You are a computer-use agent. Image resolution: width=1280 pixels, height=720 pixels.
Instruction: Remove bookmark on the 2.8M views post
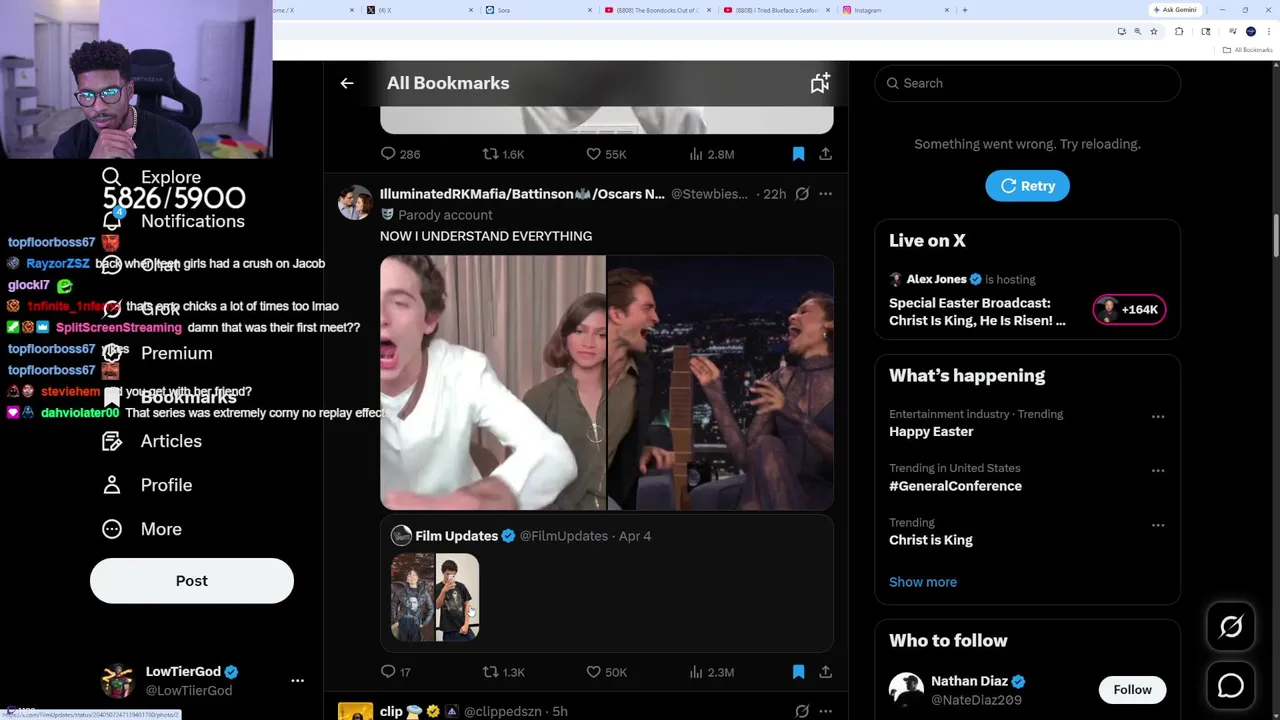click(x=798, y=154)
